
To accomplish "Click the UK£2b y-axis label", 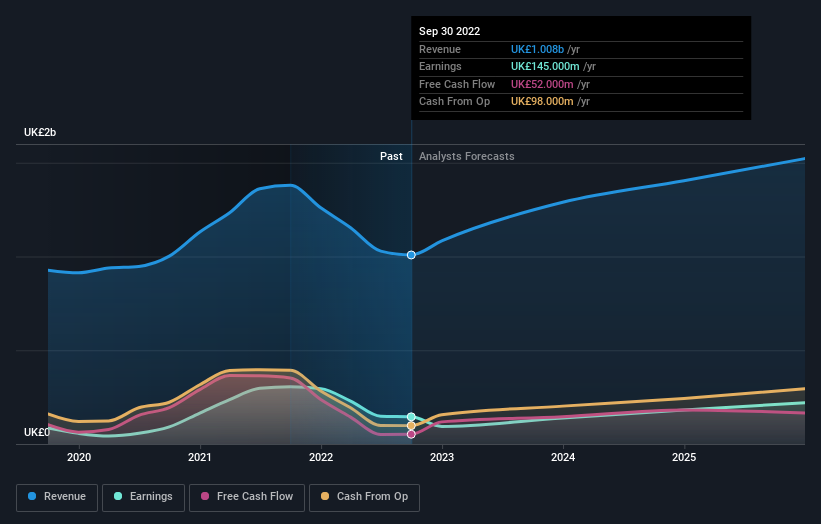I will click(40, 132).
